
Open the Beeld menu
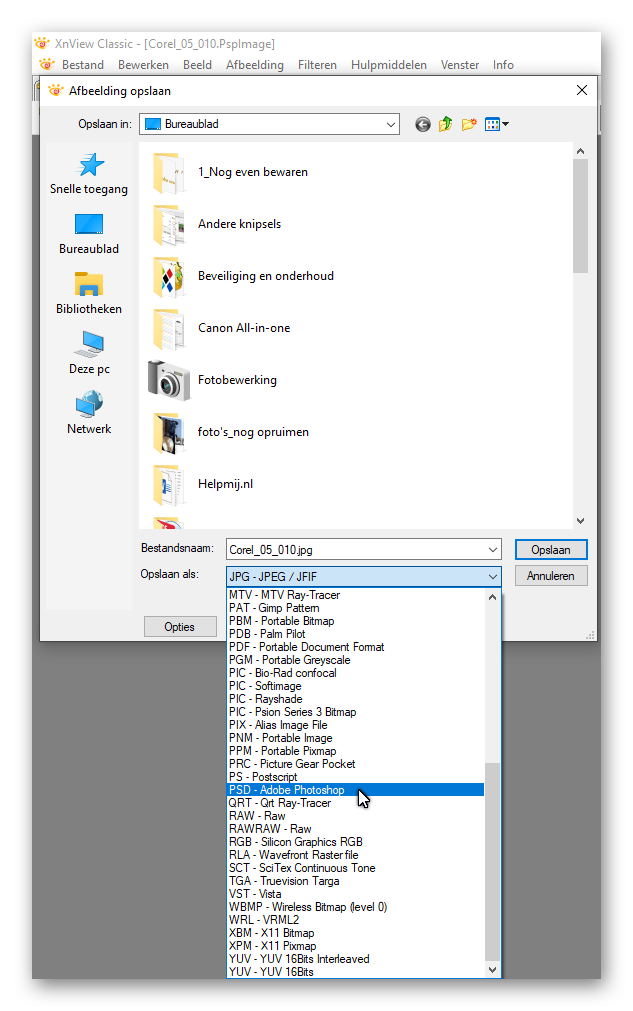point(197,65)
